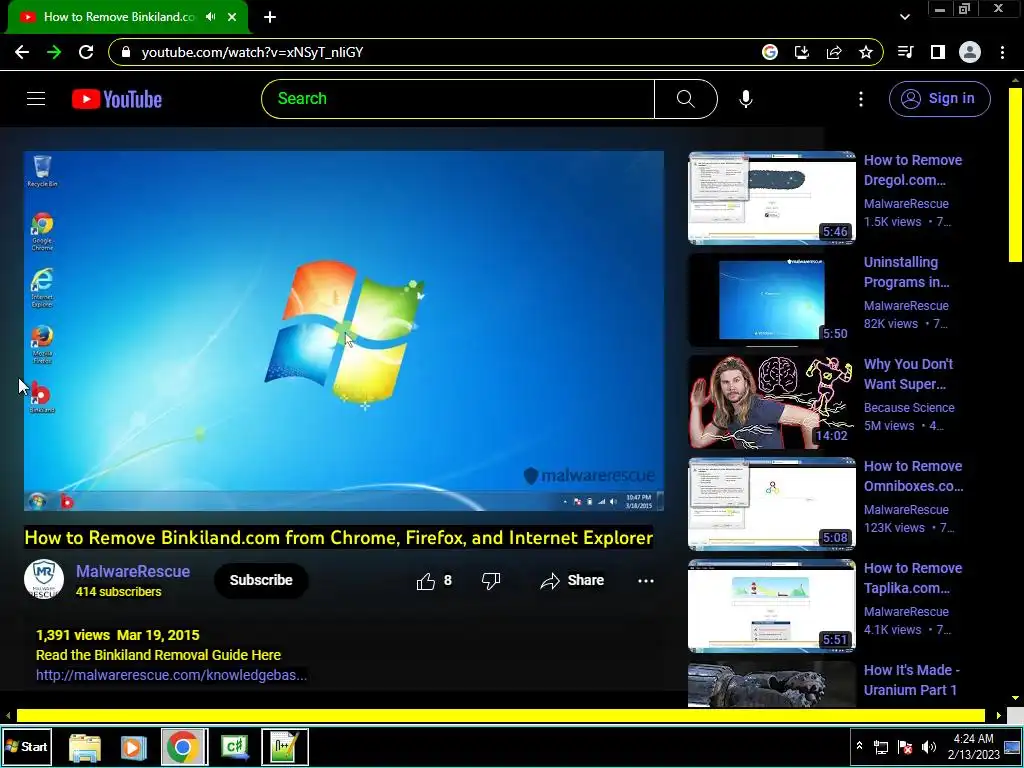Open Uninstalling Programs in... title link
This screenshot has height=768, width=1024.
click(906, 272)
